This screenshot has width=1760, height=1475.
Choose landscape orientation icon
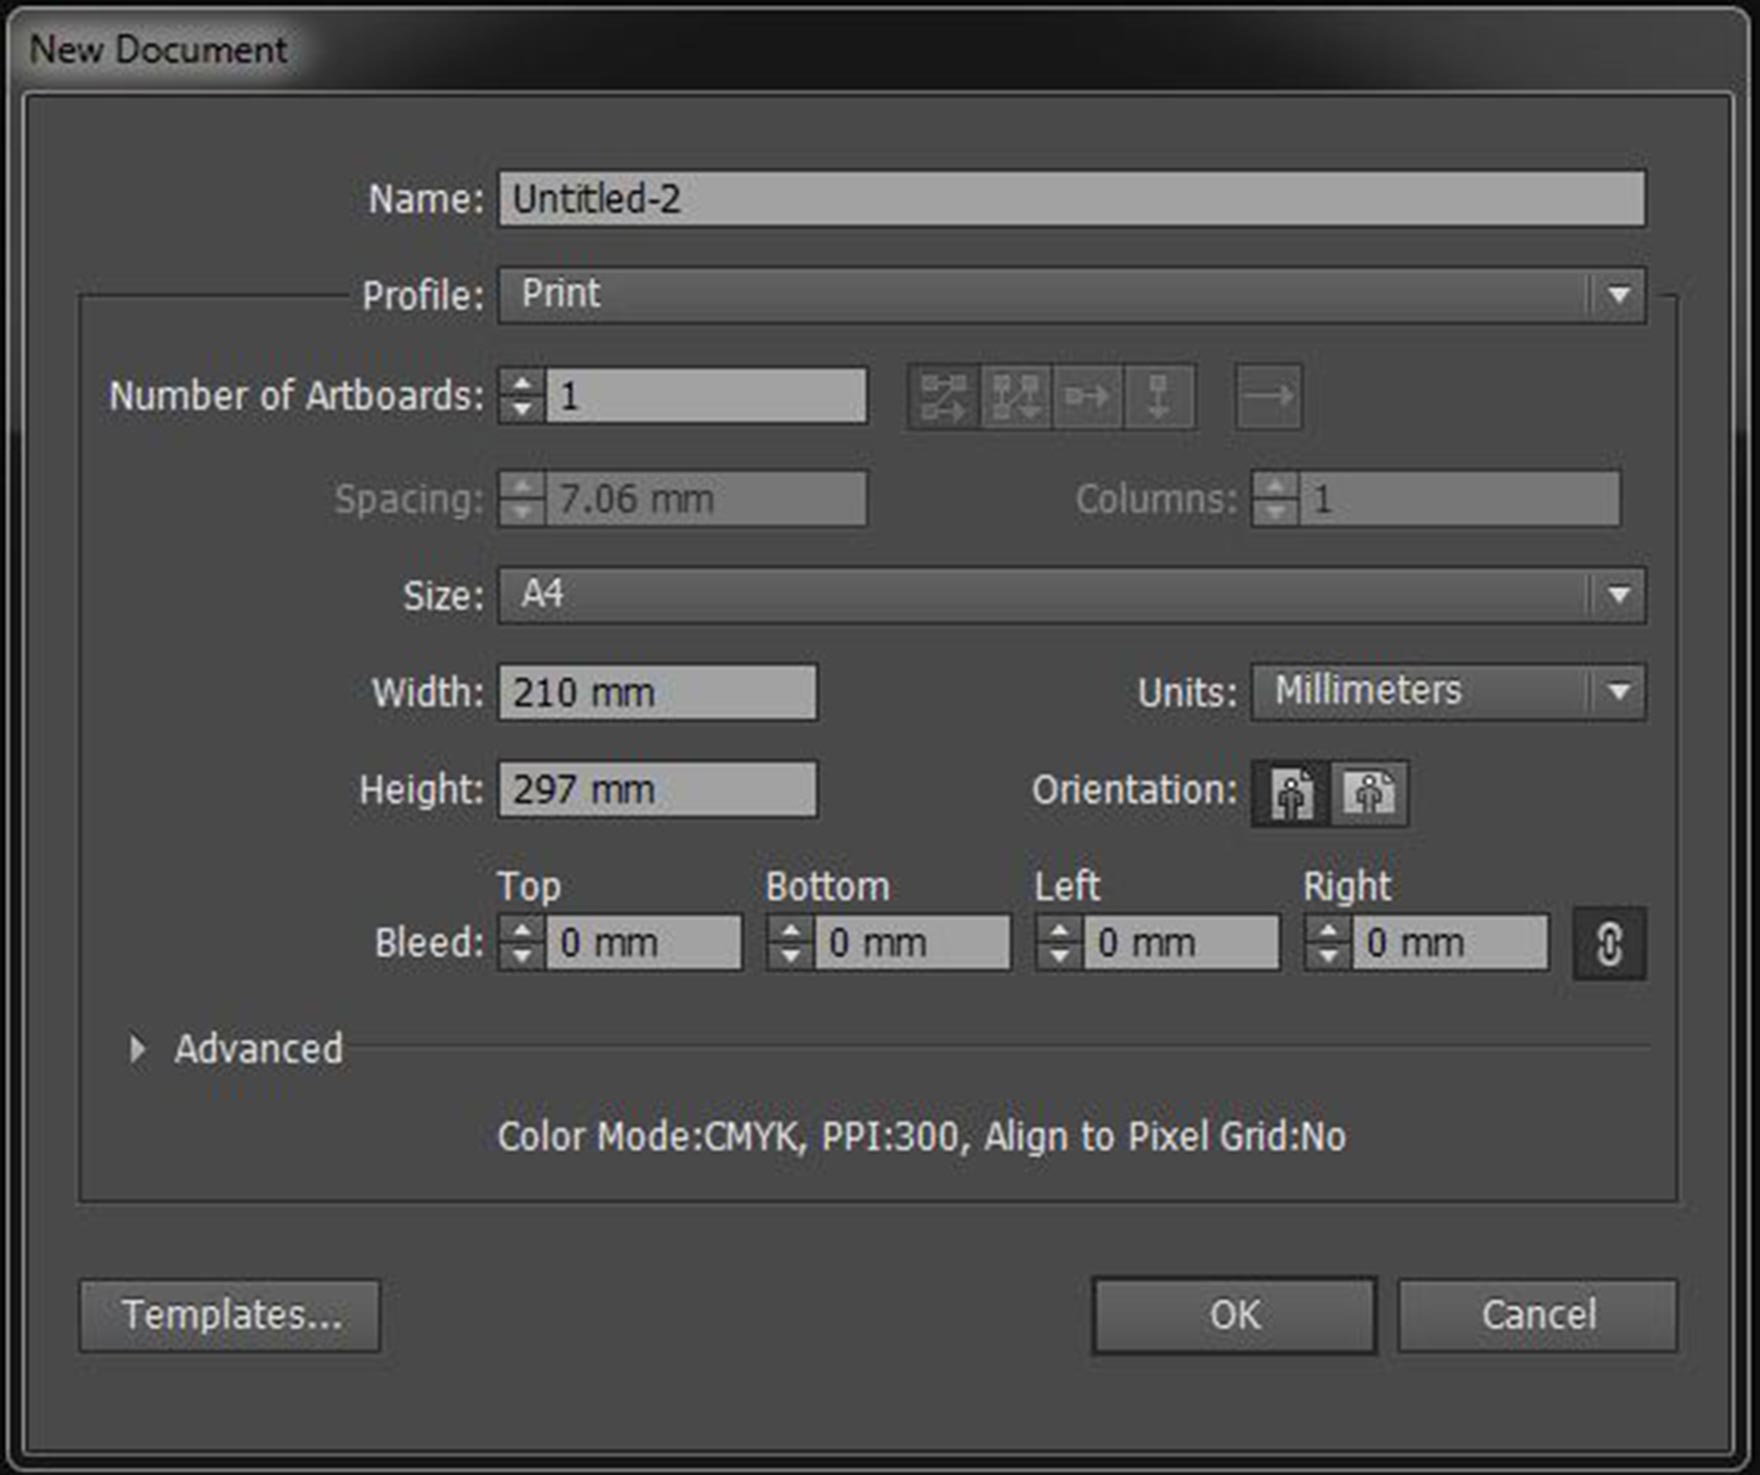tap(1370, 794)
